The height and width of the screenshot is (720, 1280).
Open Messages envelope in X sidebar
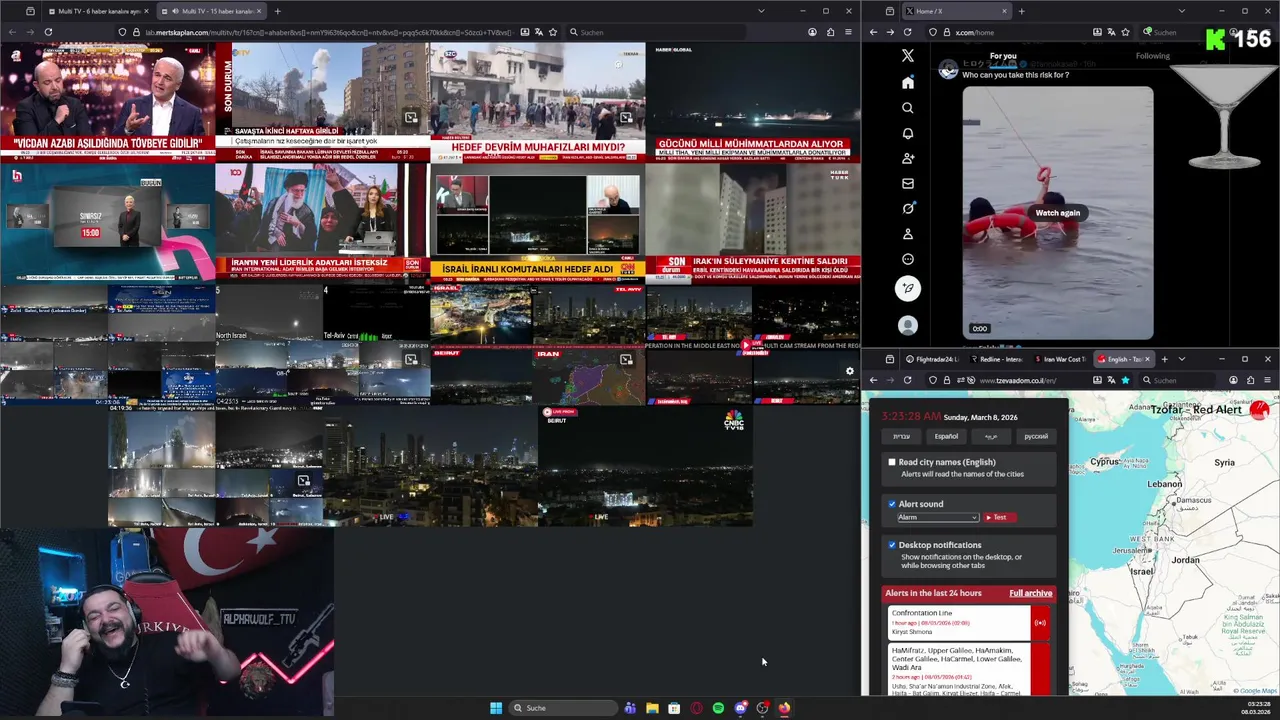point(907,183)
